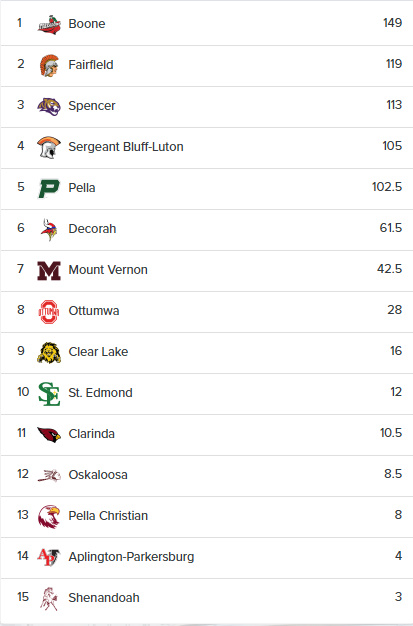Select the Mount Vernon team name
This screenshot has height=626, width=413.
coord(108,269)
